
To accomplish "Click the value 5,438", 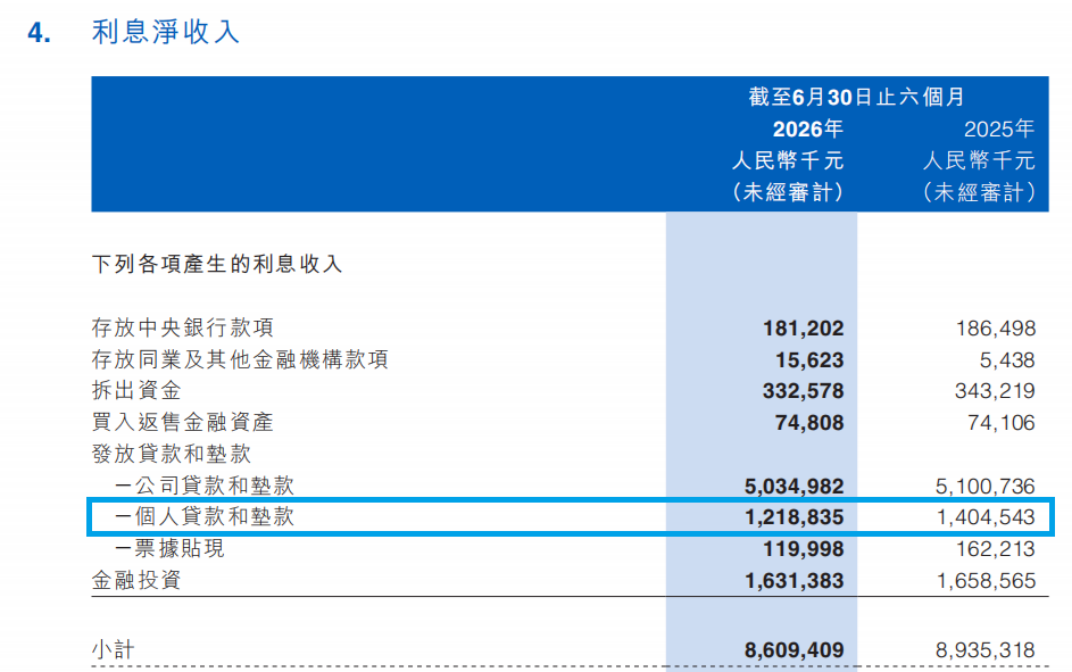I will click(x=1006, y=360).
